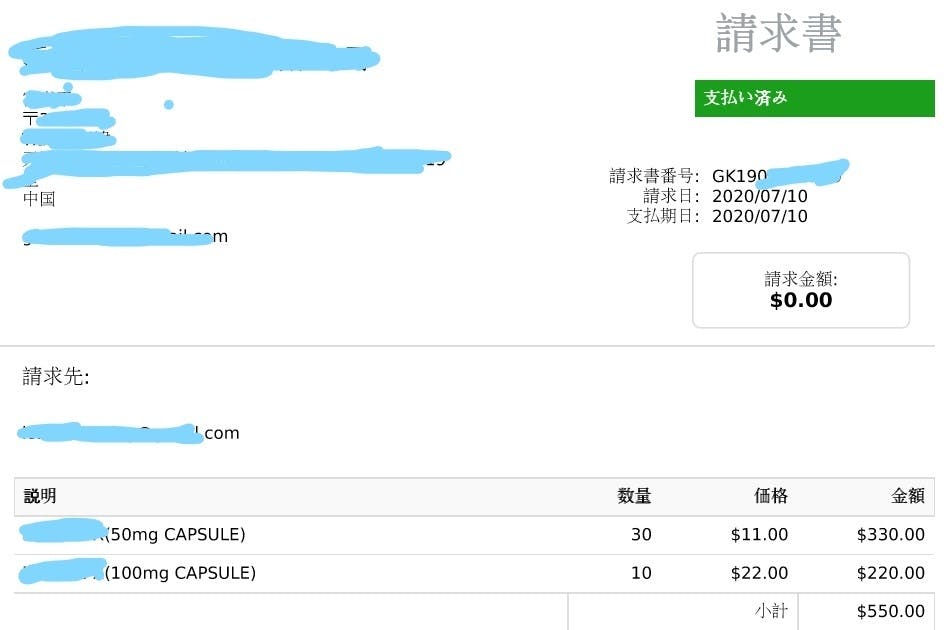Screen dimensions: 949x630
Task: Click the 支払期日 due date value
Action: 759,216
